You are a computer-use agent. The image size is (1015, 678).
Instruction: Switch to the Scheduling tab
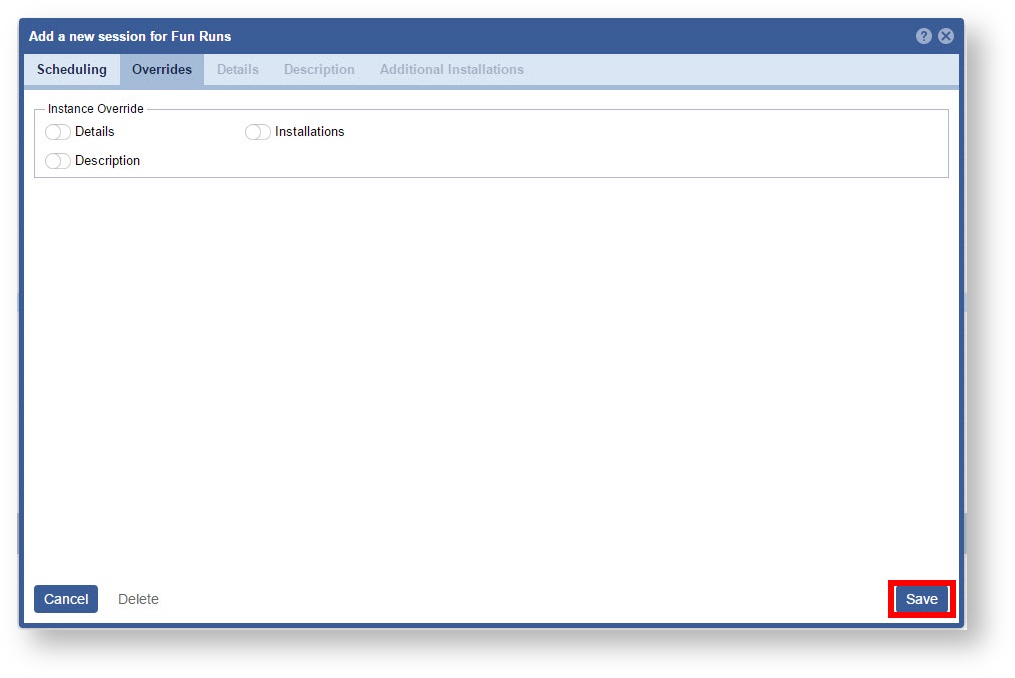click(x=72, y=70)
